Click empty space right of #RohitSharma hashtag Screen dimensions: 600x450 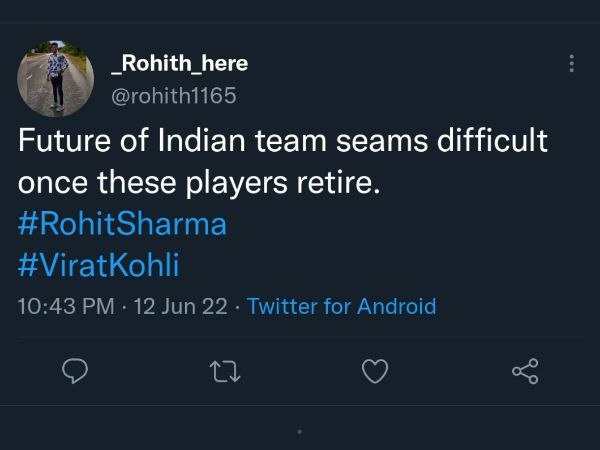(400, 225)
